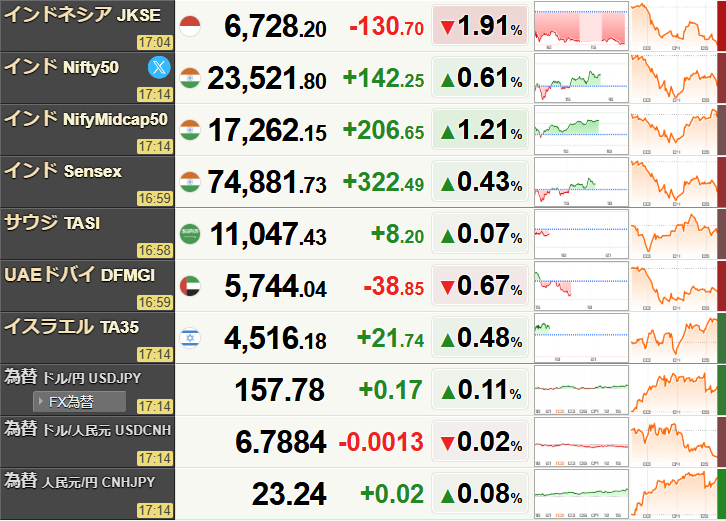Click the TASI price 11,047.43
The height and width of the screenshot is (521, 726).
coord(269,234)
